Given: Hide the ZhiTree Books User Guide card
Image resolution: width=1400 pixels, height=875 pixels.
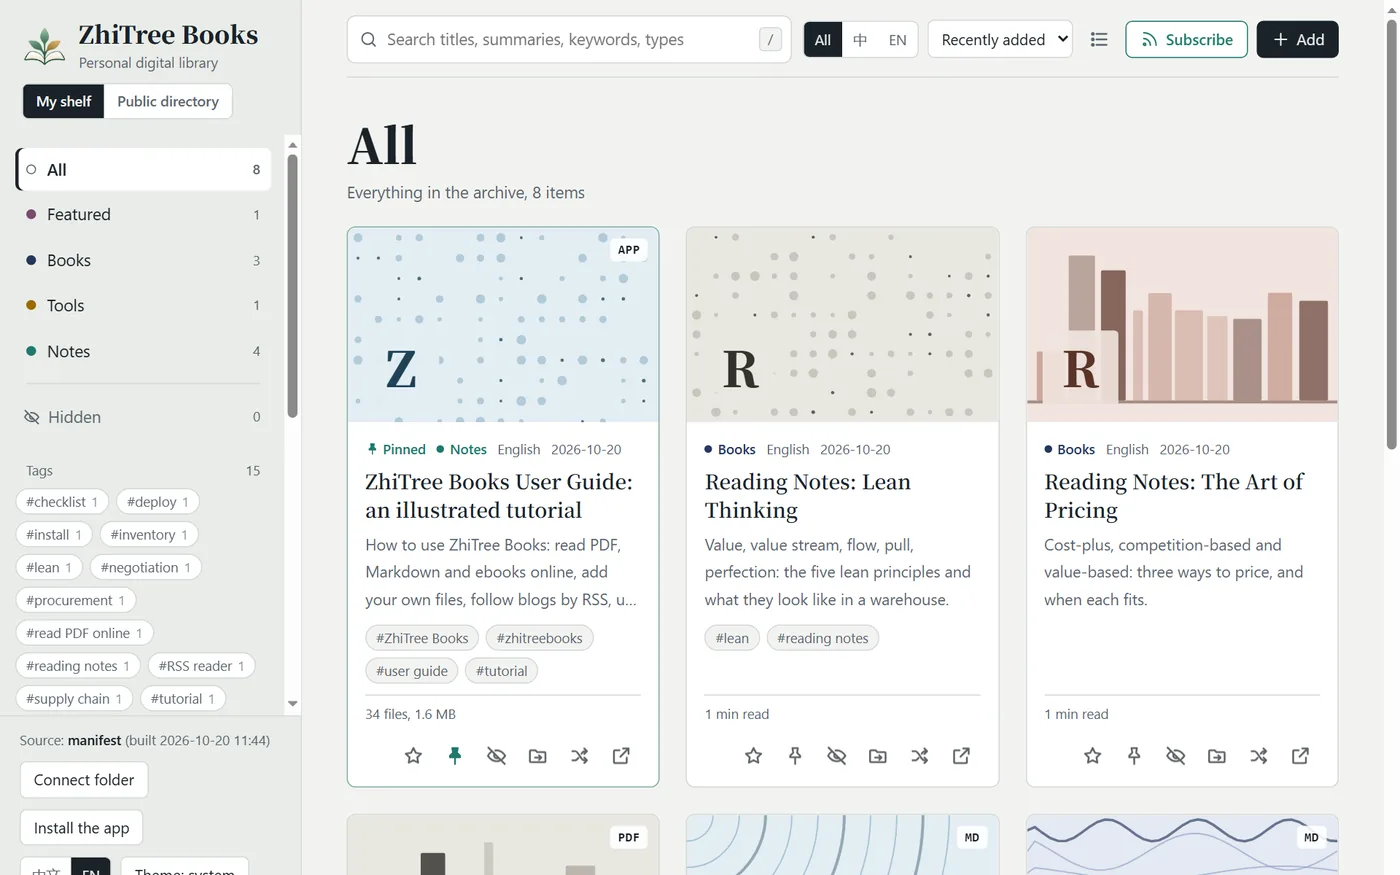Looking at the screenshot, I should (496, 756).
